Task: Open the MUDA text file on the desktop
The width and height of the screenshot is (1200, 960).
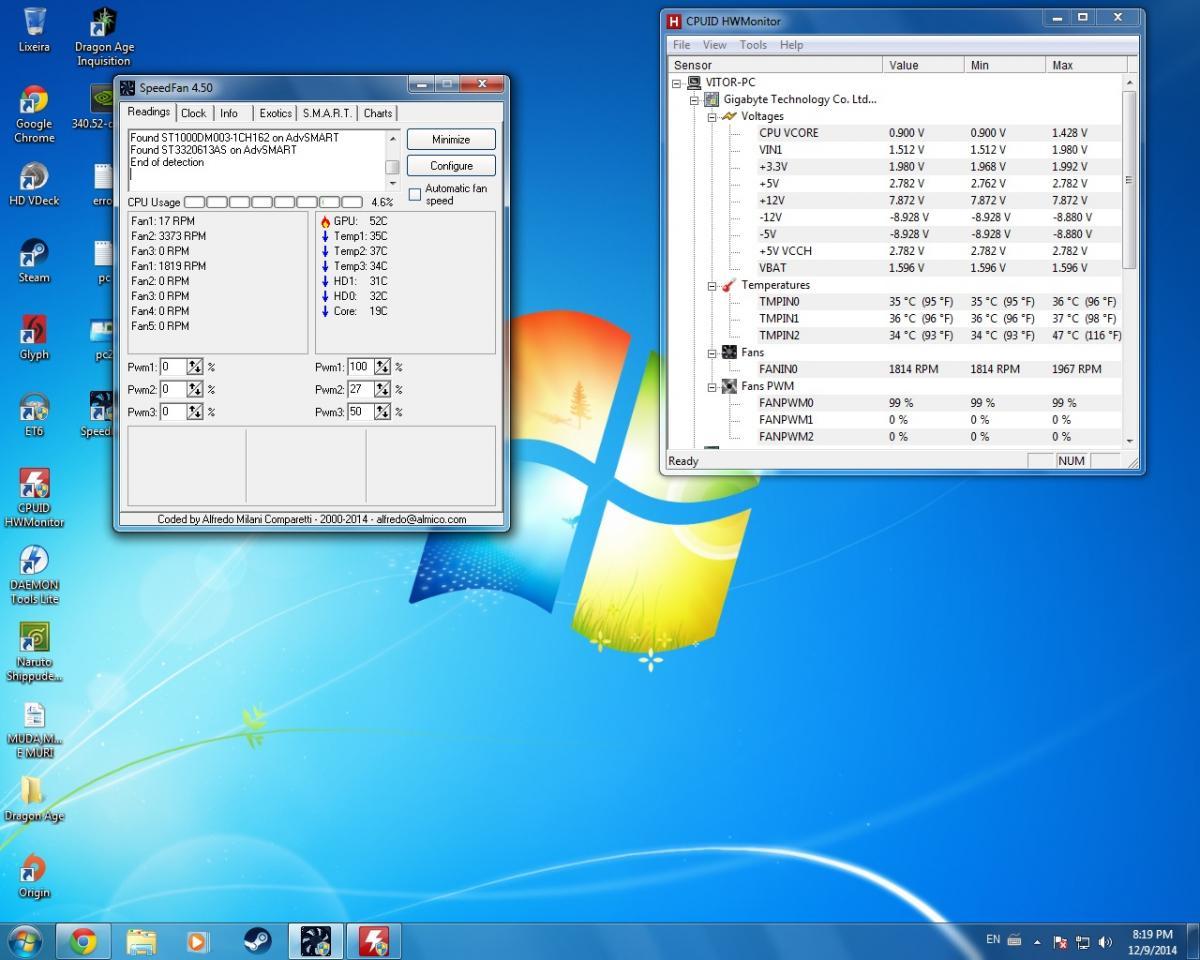Action: click(x=34, y=729)
